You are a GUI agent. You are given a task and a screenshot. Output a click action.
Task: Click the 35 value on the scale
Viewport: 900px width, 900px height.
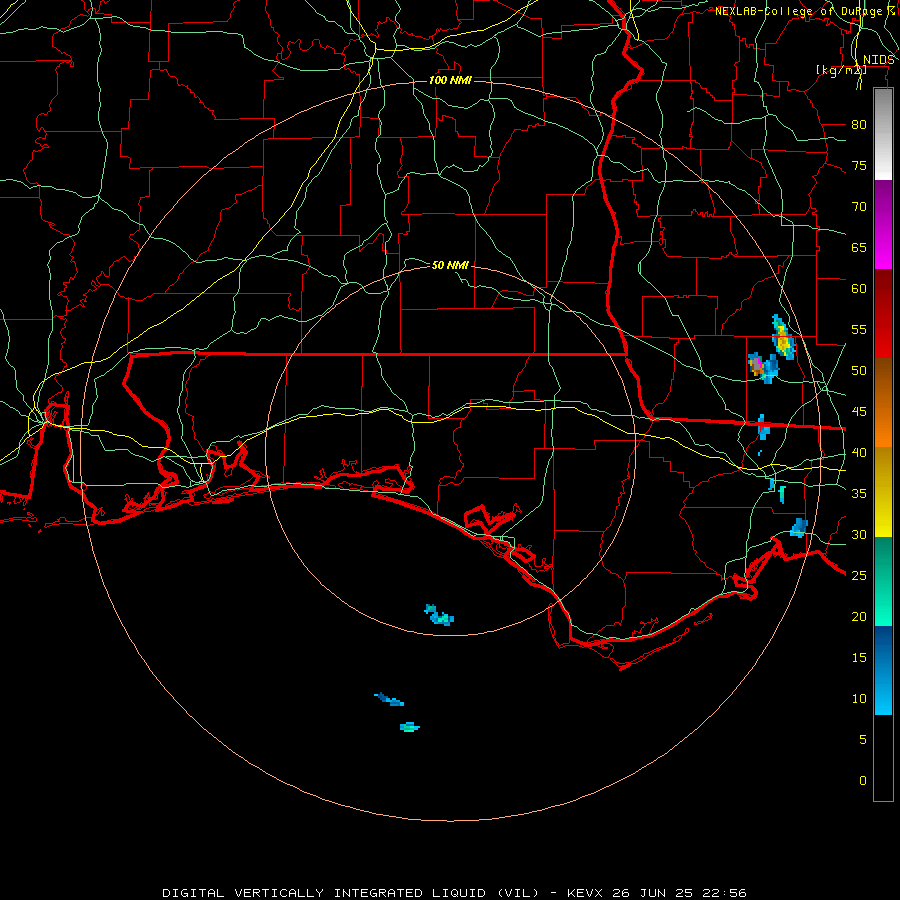(x=859, y=494)
